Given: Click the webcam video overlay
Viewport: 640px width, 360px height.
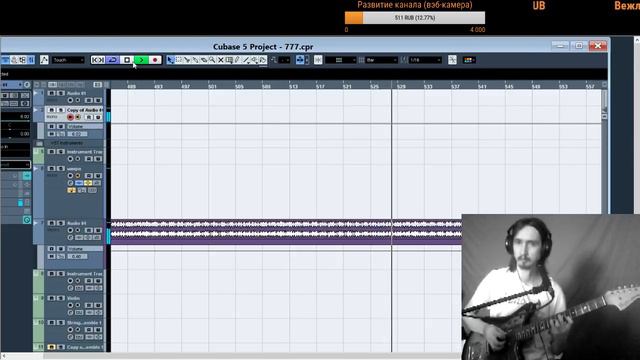Looking at the screenshot, I should tap(551, 287).
